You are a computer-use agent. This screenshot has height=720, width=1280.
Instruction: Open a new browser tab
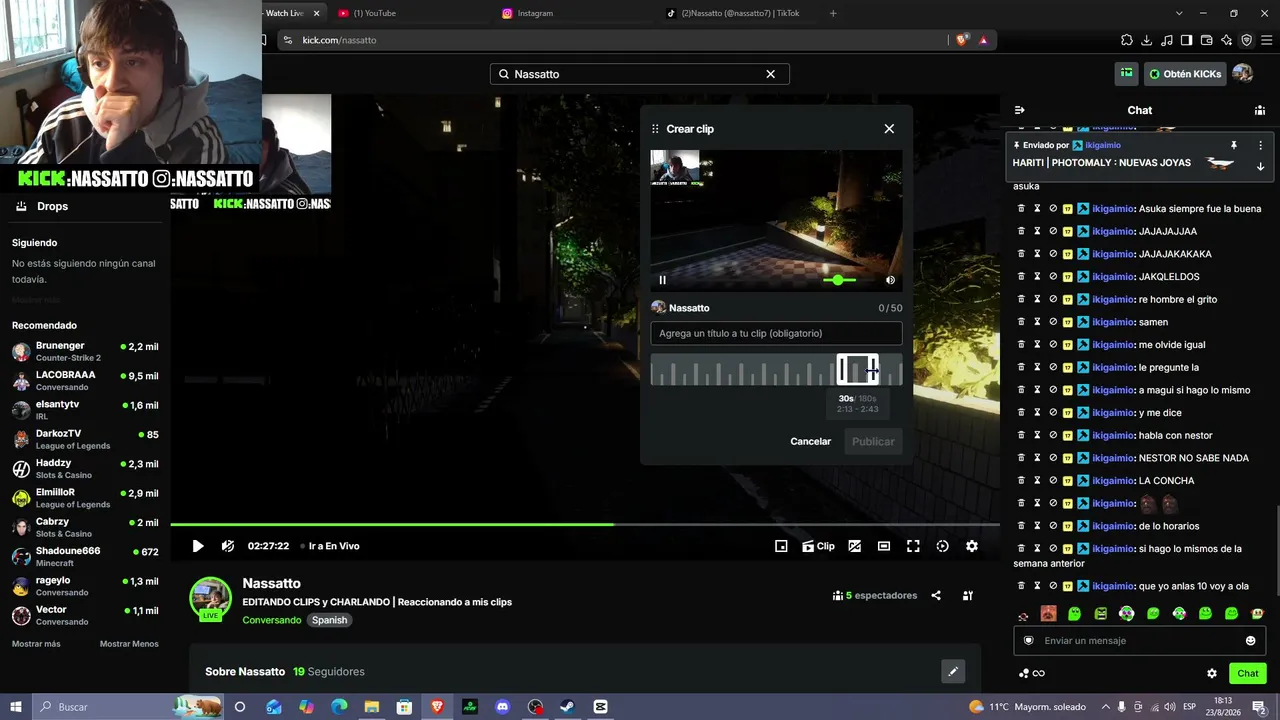[833, 13]
